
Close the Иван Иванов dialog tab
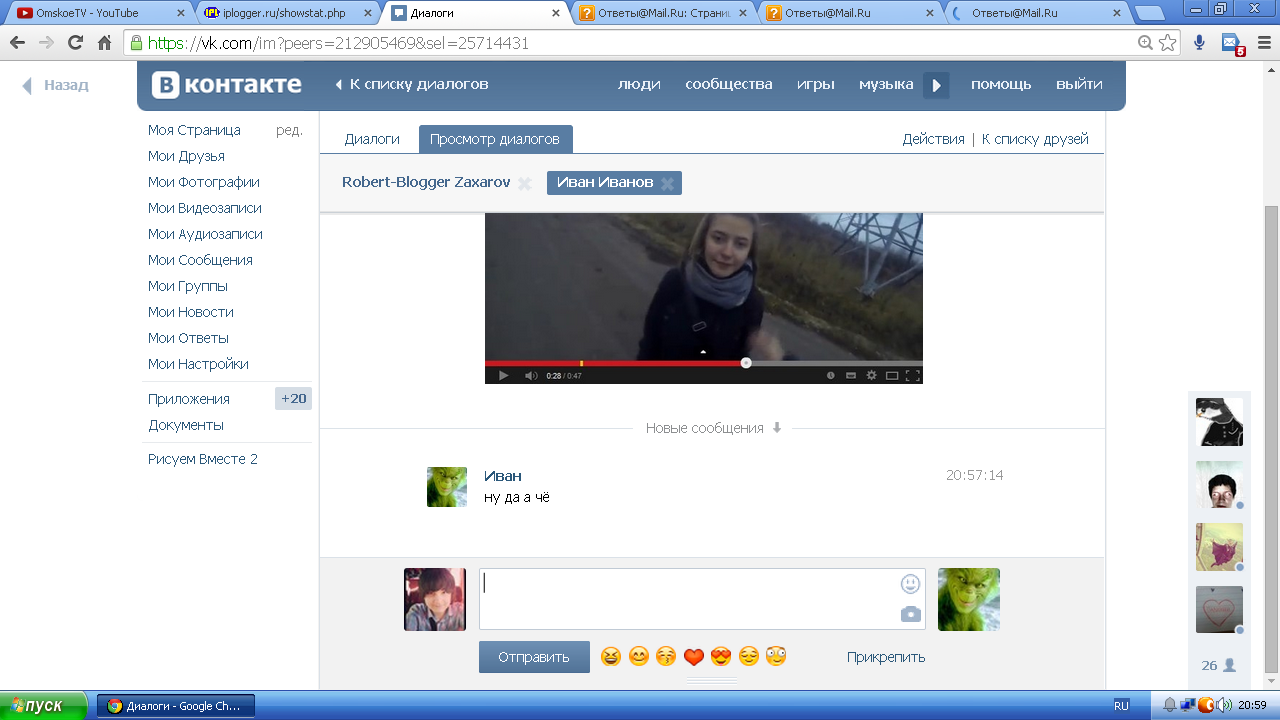pyautogui.click(x=667, y=183)
